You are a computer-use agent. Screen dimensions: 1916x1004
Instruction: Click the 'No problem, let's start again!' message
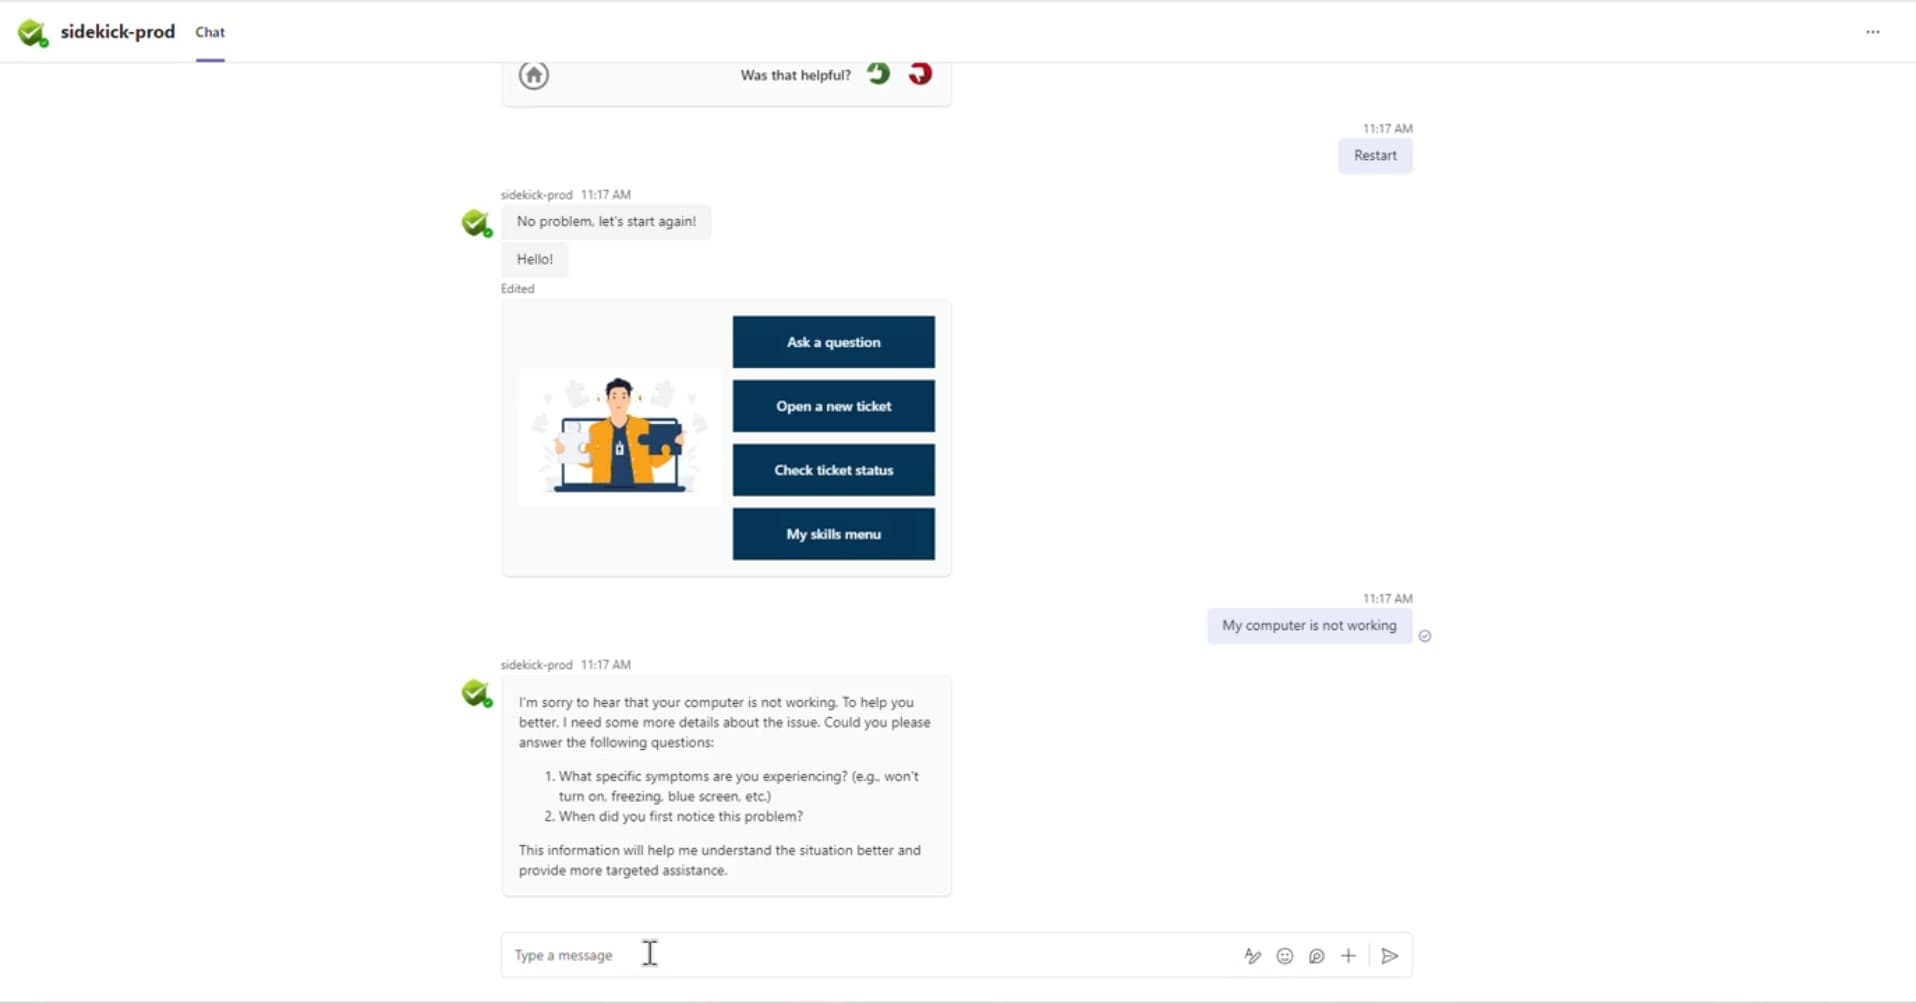click(x=606, y=222)
